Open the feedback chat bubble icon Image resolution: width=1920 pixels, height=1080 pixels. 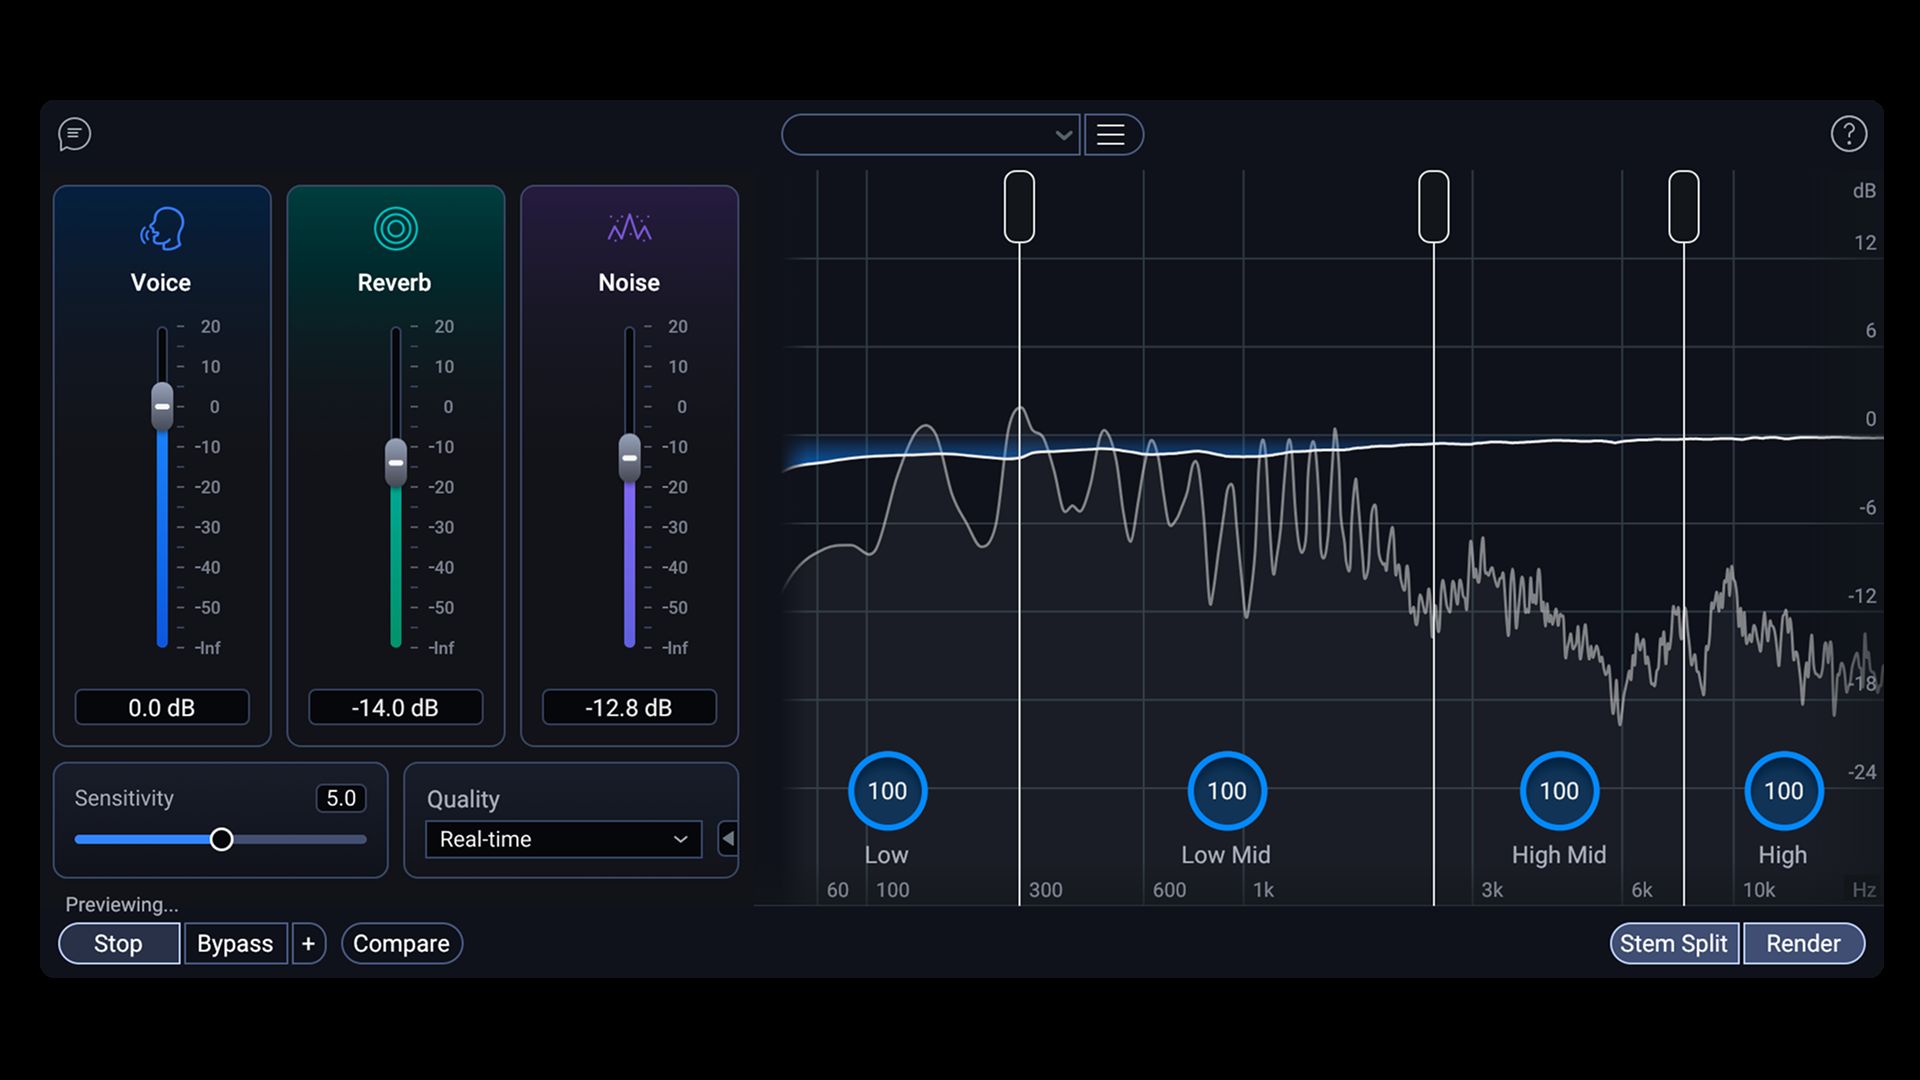(x=74, y=134)
